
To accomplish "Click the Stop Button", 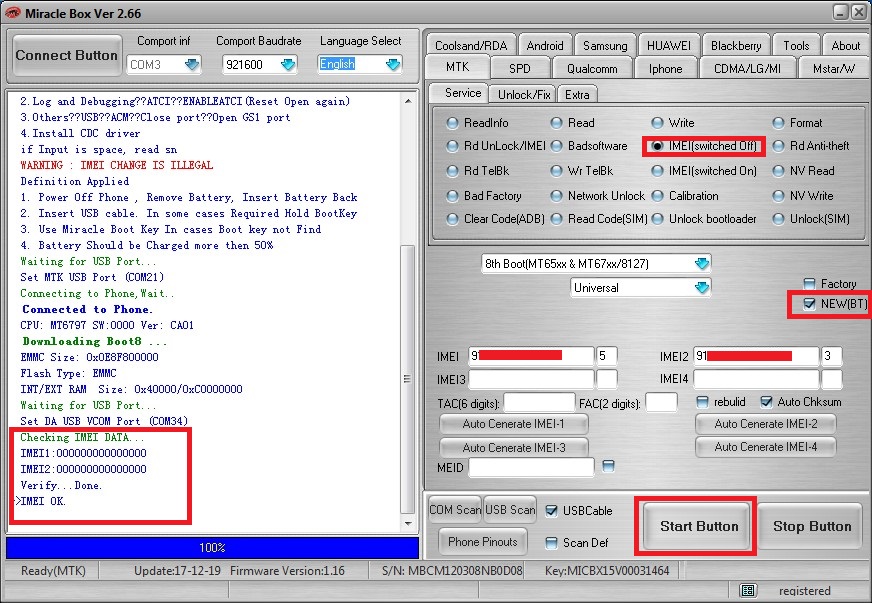I will click(x=810, y=526).
